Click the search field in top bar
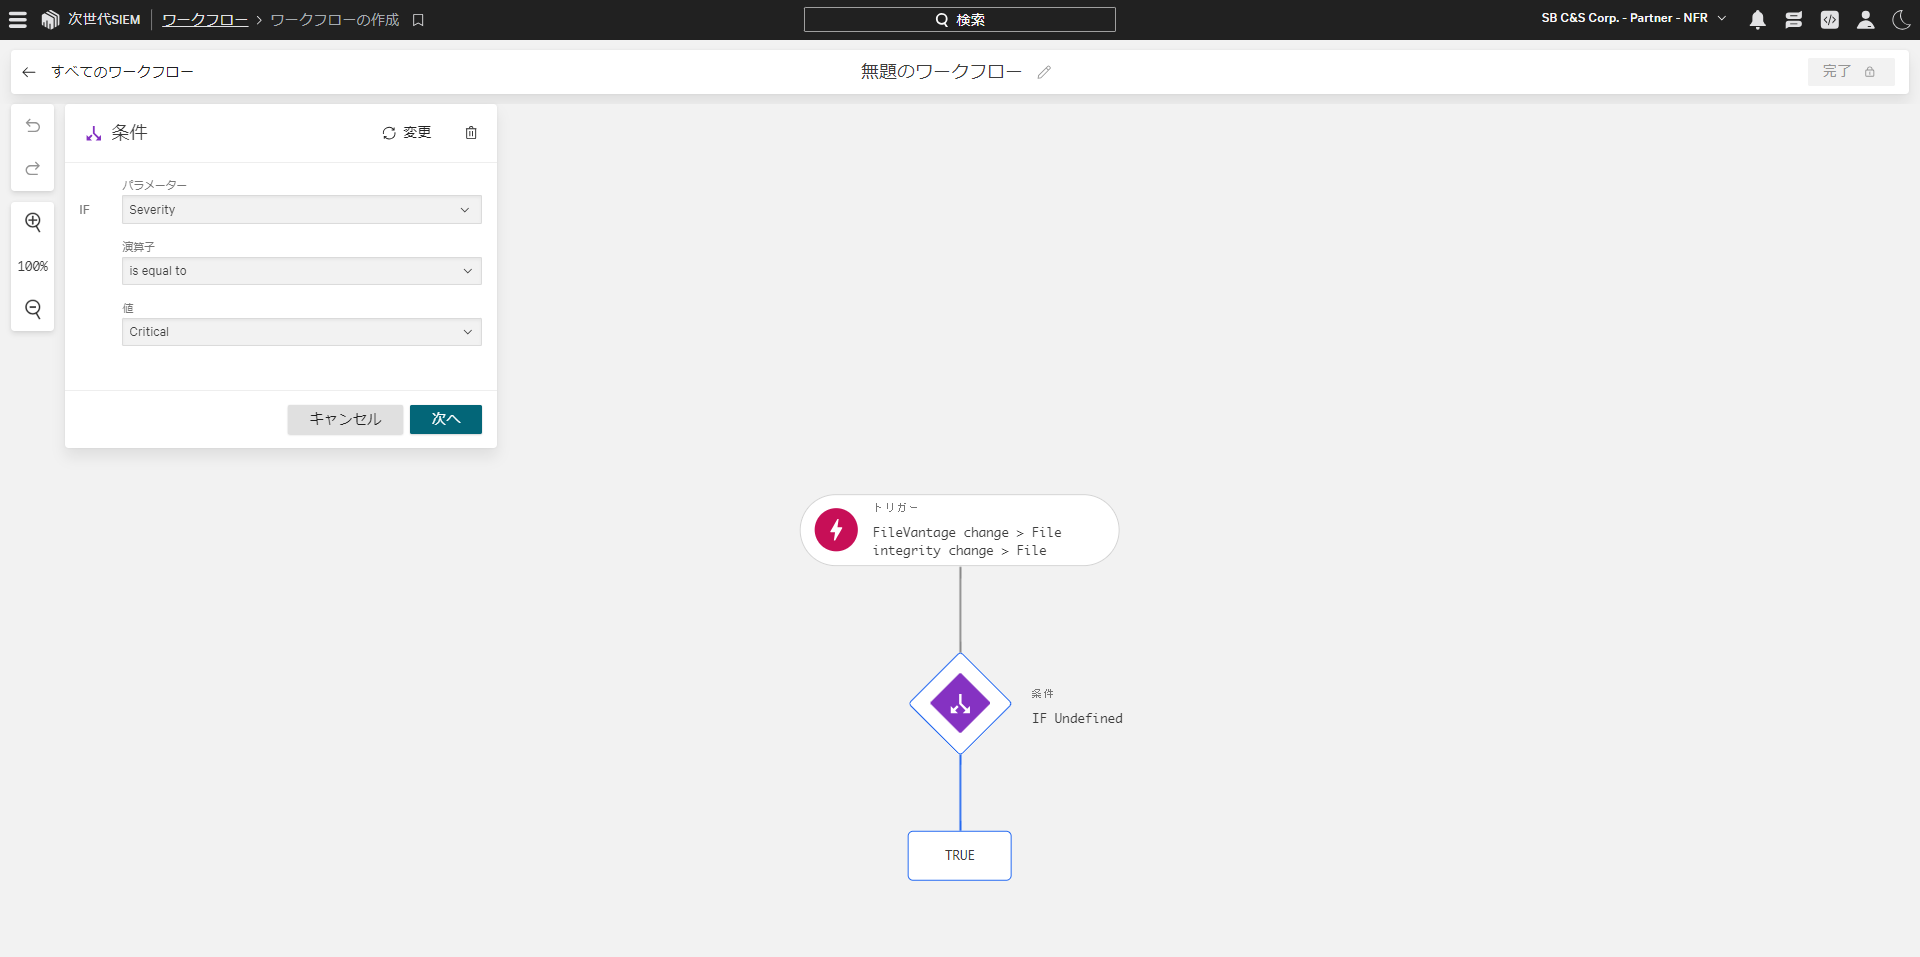The height and width of the screenshot is (957, 1920). [959, 20]
